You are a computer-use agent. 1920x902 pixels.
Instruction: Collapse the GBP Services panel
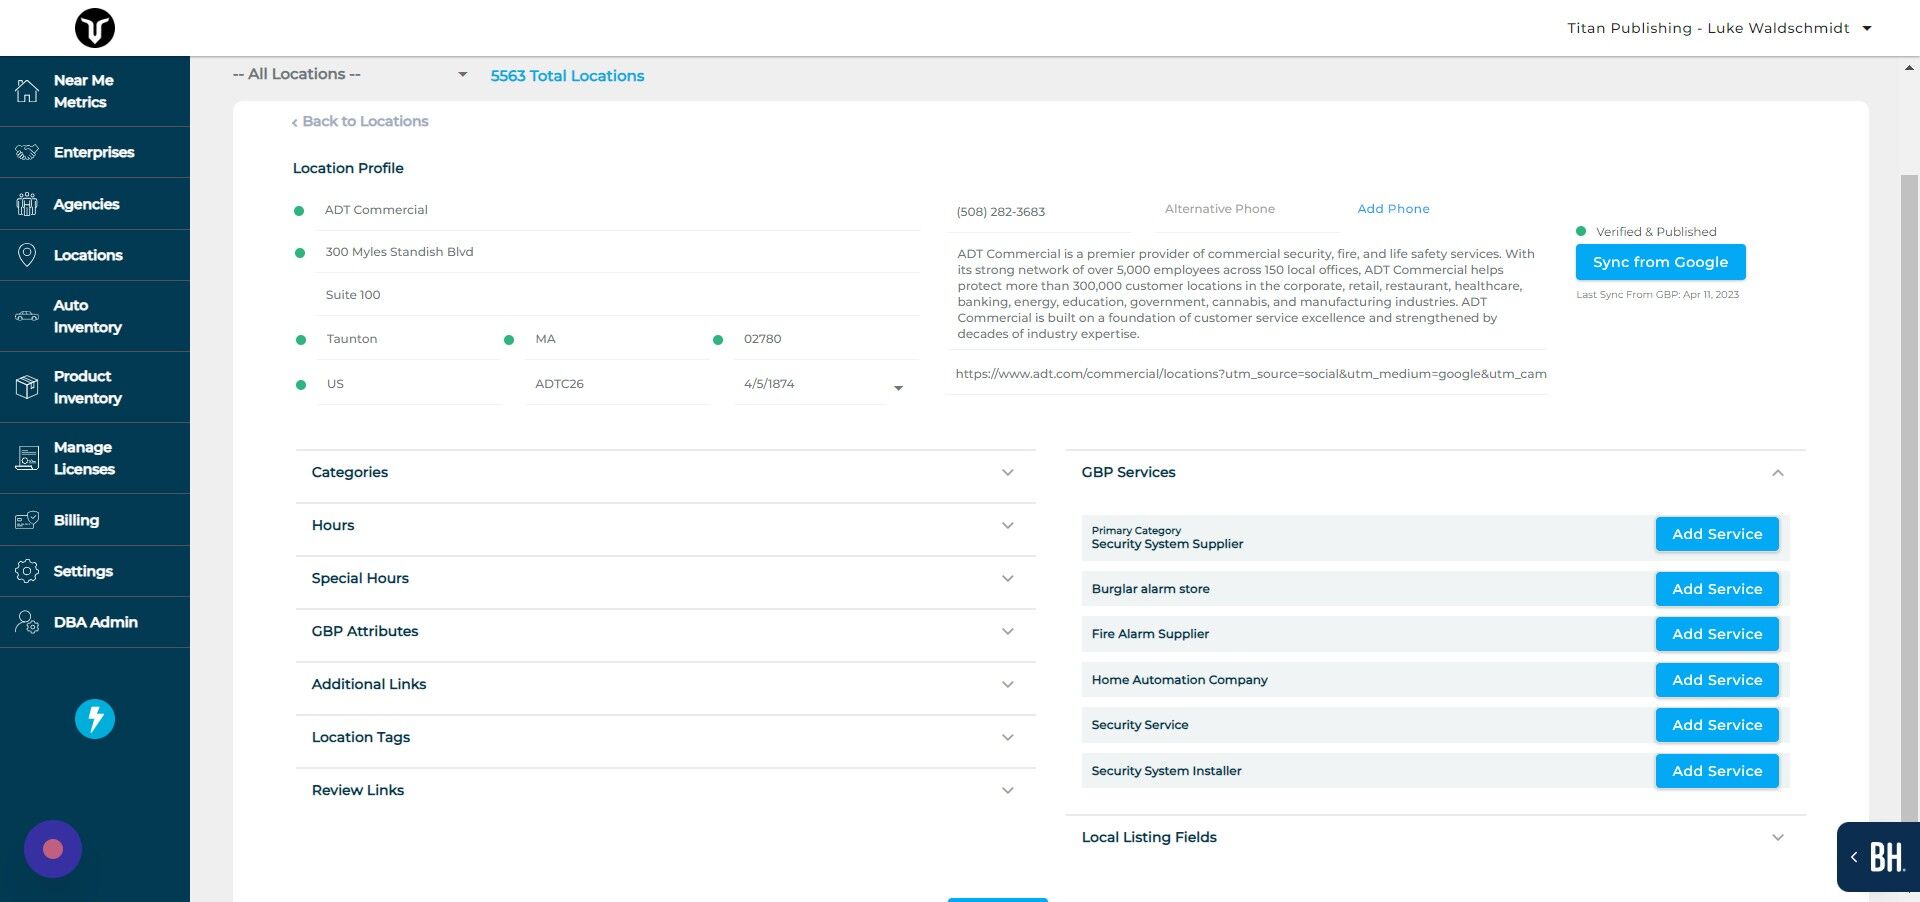pos(1778,472)
